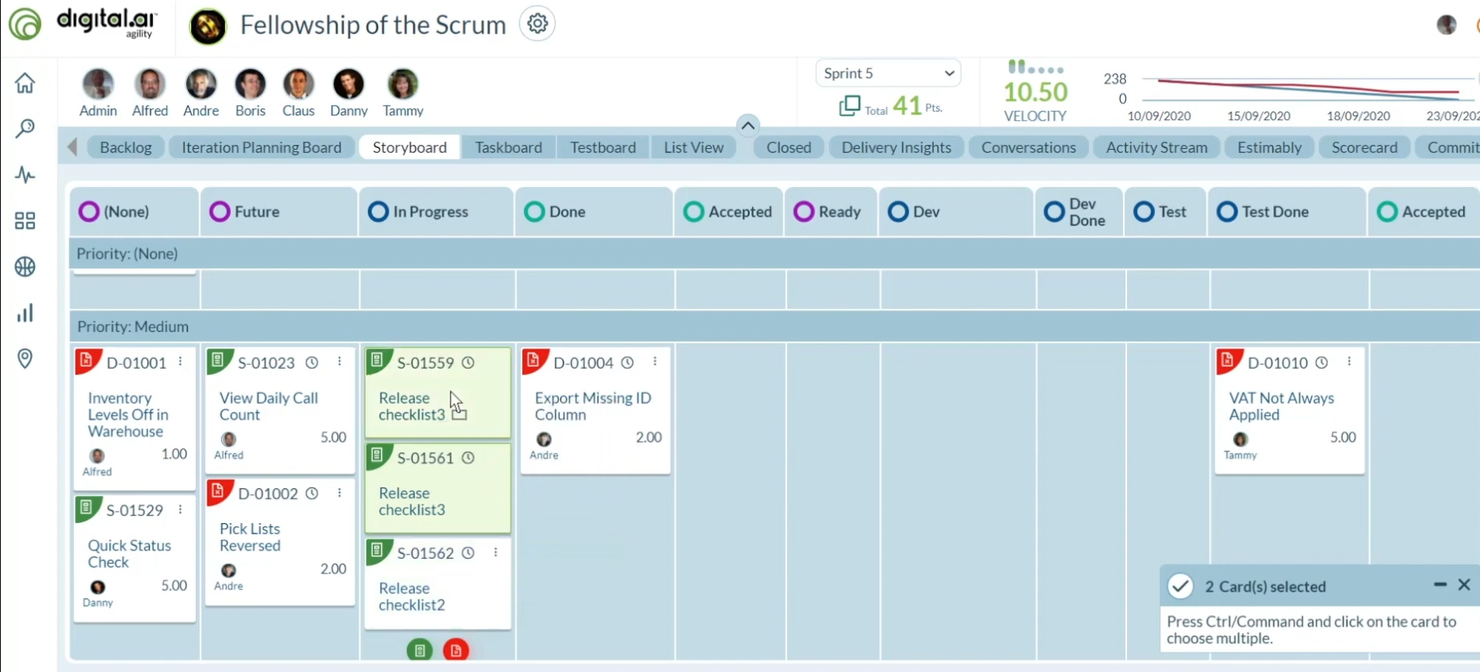Image resolution: width=1480 pixels, height=672 pixels.
Task: Open the three-dot menu on S-01023
Action: pyautogui.click(x=340, y=362)
